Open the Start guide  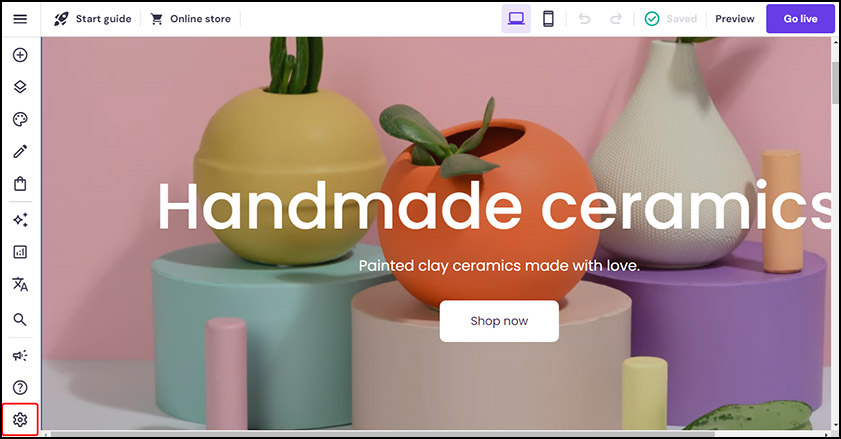[x=92, y=19]
